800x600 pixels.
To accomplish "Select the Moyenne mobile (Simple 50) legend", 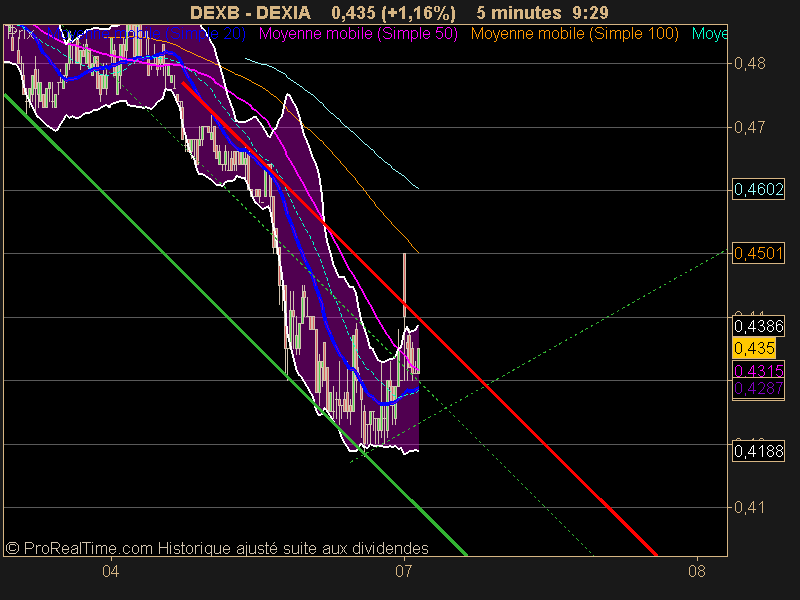I will [x=358, y=34].
